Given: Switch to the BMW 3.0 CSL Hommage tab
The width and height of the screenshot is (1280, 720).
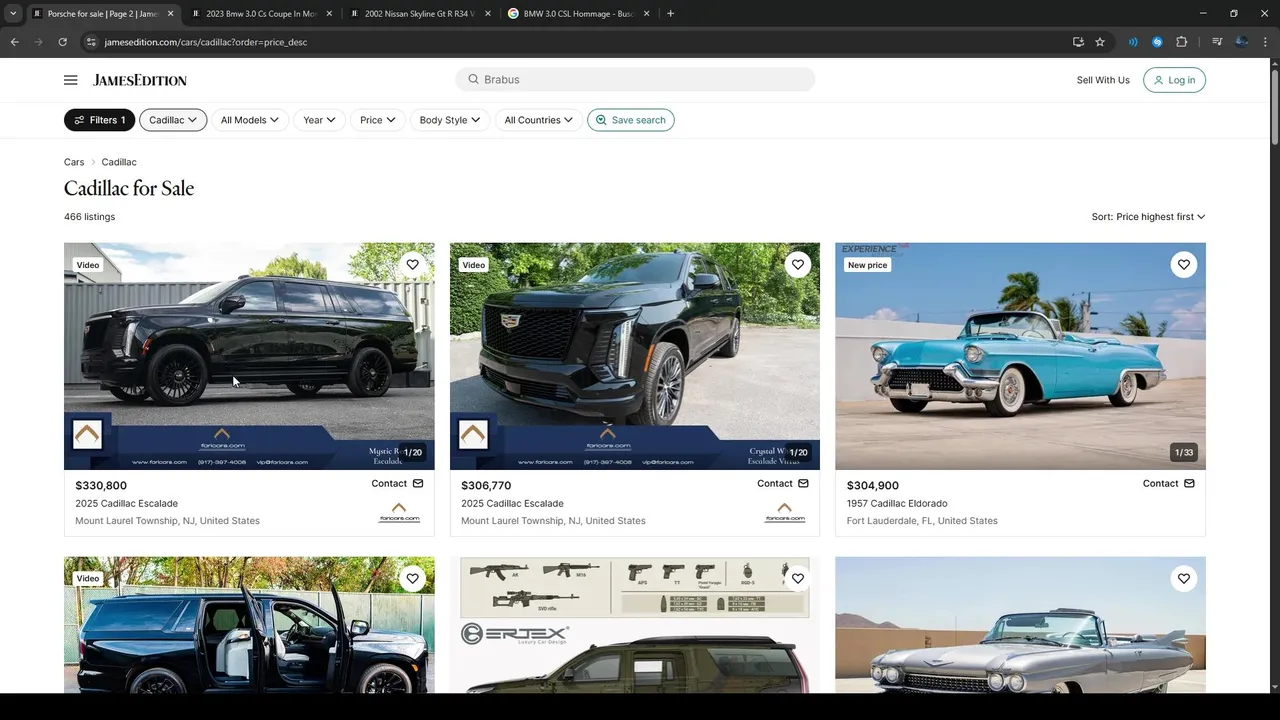Looking at the screenshot, I should click(577, 14).
